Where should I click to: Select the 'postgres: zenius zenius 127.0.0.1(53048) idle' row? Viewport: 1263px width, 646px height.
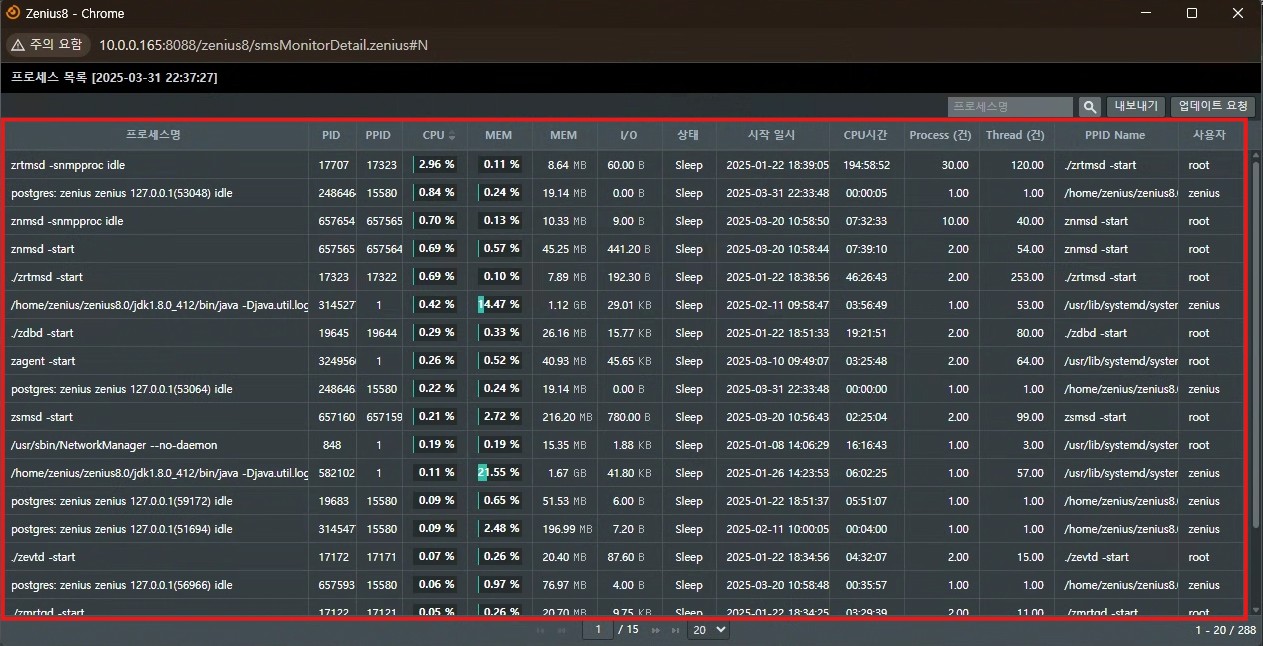coord(625,193)
